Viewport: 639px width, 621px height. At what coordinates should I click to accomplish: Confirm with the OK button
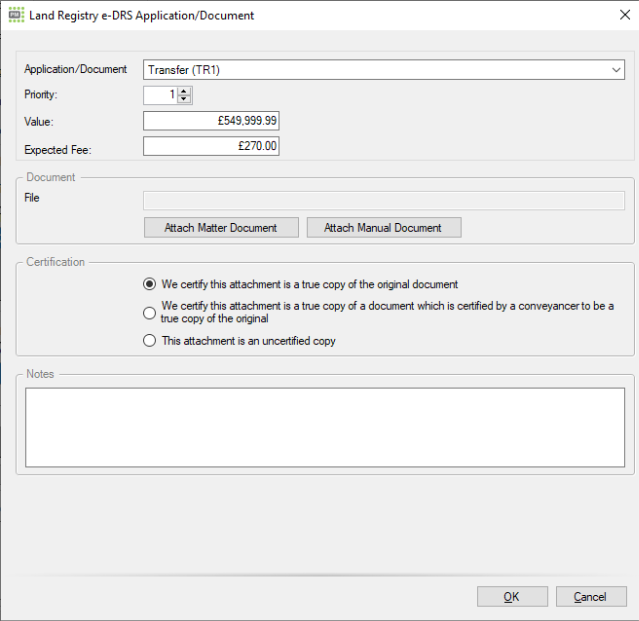(512, 597)
